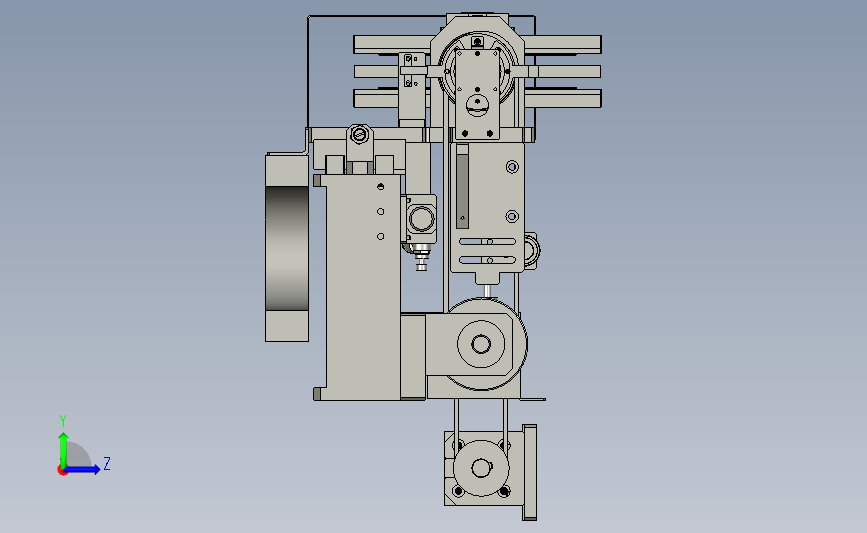The width and height of the screenshot is (867, 533).
Task: Select the top right horizontal rail bar
Action: pyautogui.click(x=563, y=44)
